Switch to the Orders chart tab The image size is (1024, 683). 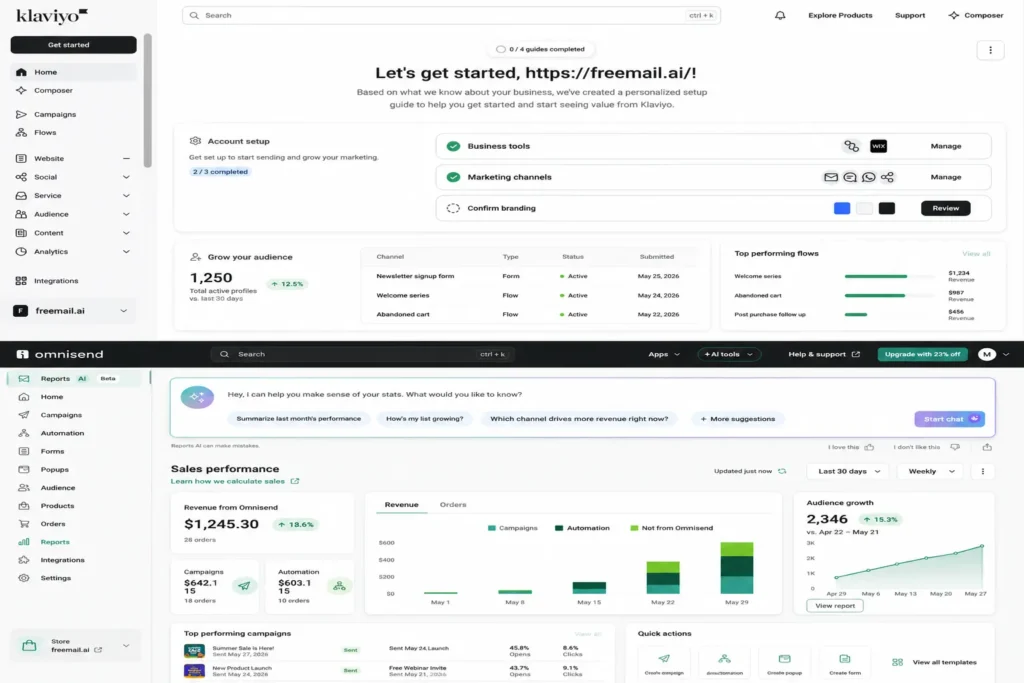point(453,505)
